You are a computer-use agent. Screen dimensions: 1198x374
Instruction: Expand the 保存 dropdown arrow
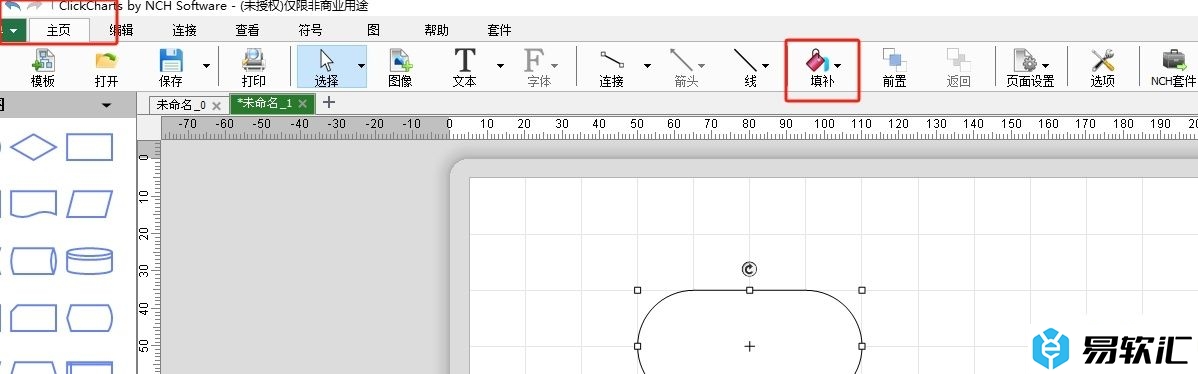coord(206,66)
